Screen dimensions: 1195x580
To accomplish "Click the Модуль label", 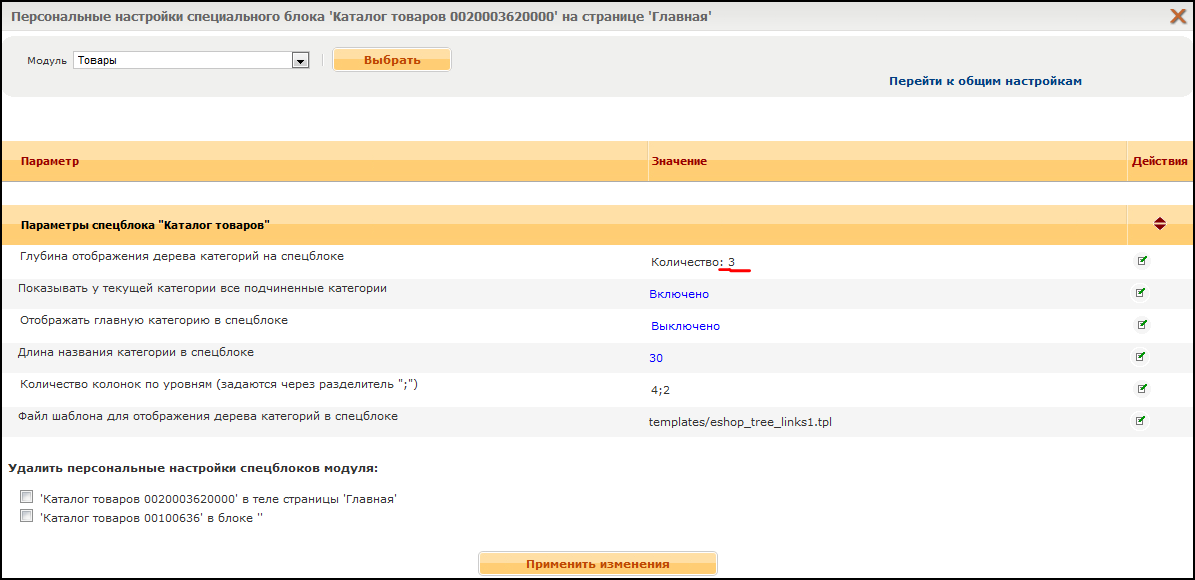I will pos(47,61).
